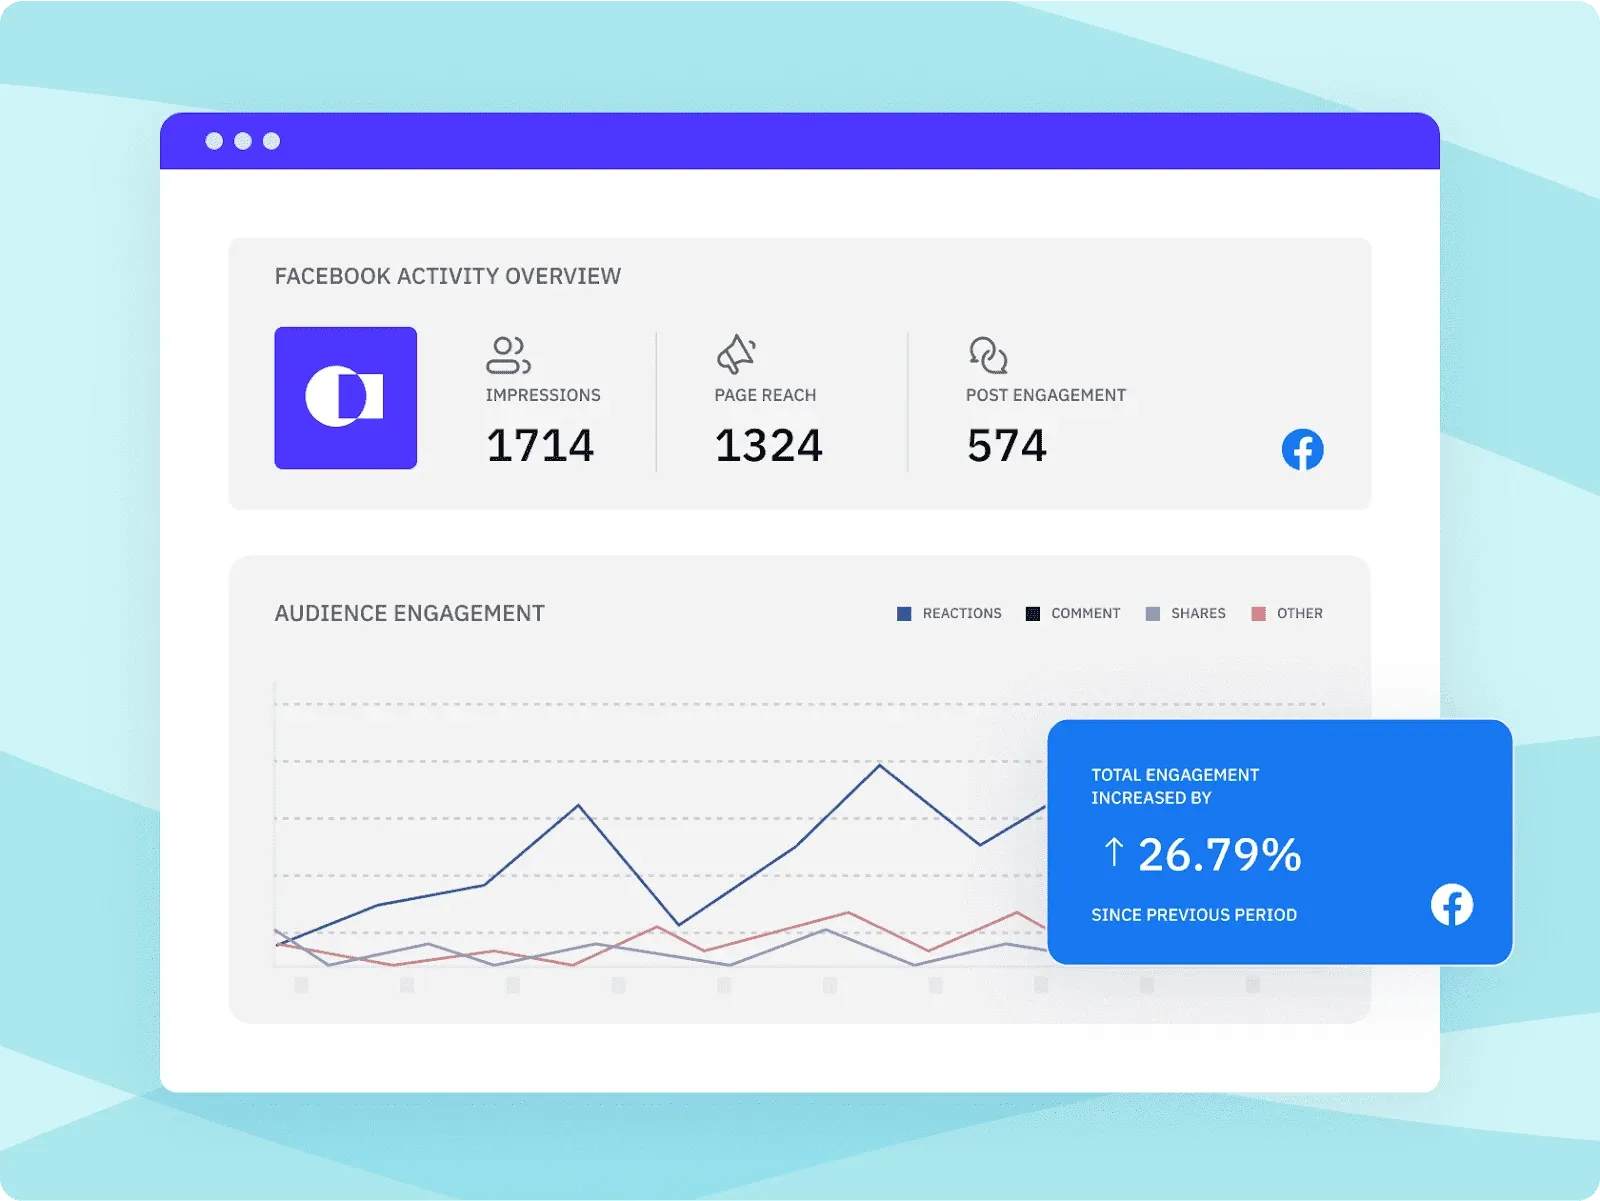
Task: Select the 574 post engagement value
Action: pos(1006,446)
